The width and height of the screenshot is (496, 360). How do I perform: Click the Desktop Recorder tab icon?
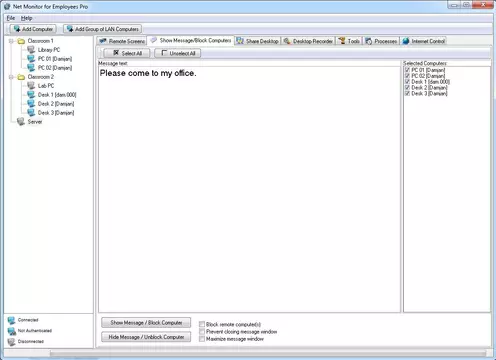coord(287,41)
